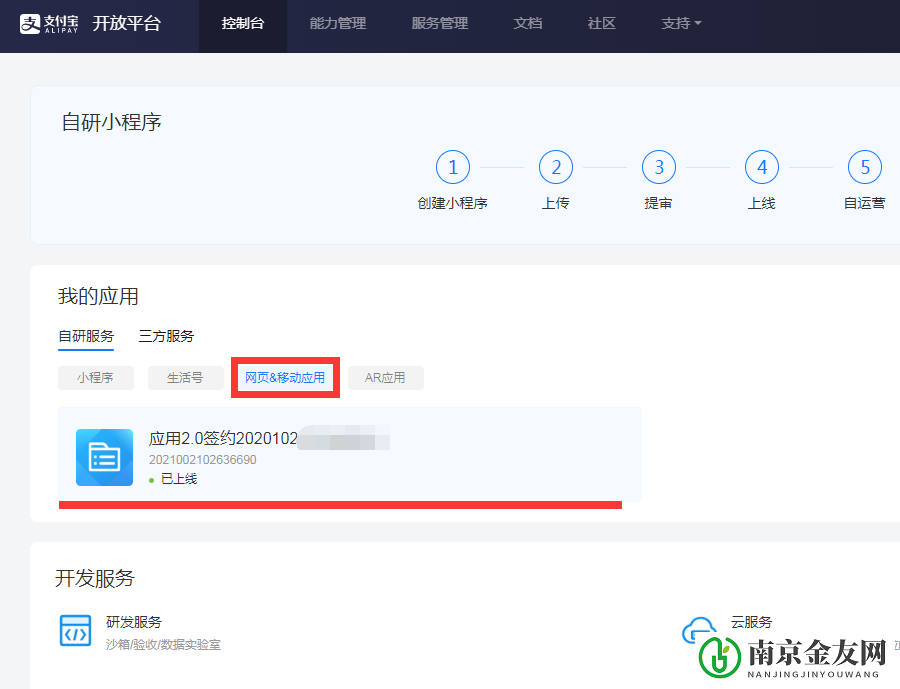Click step 3 提审 circle
900x689 pixels.
(658, 167)
